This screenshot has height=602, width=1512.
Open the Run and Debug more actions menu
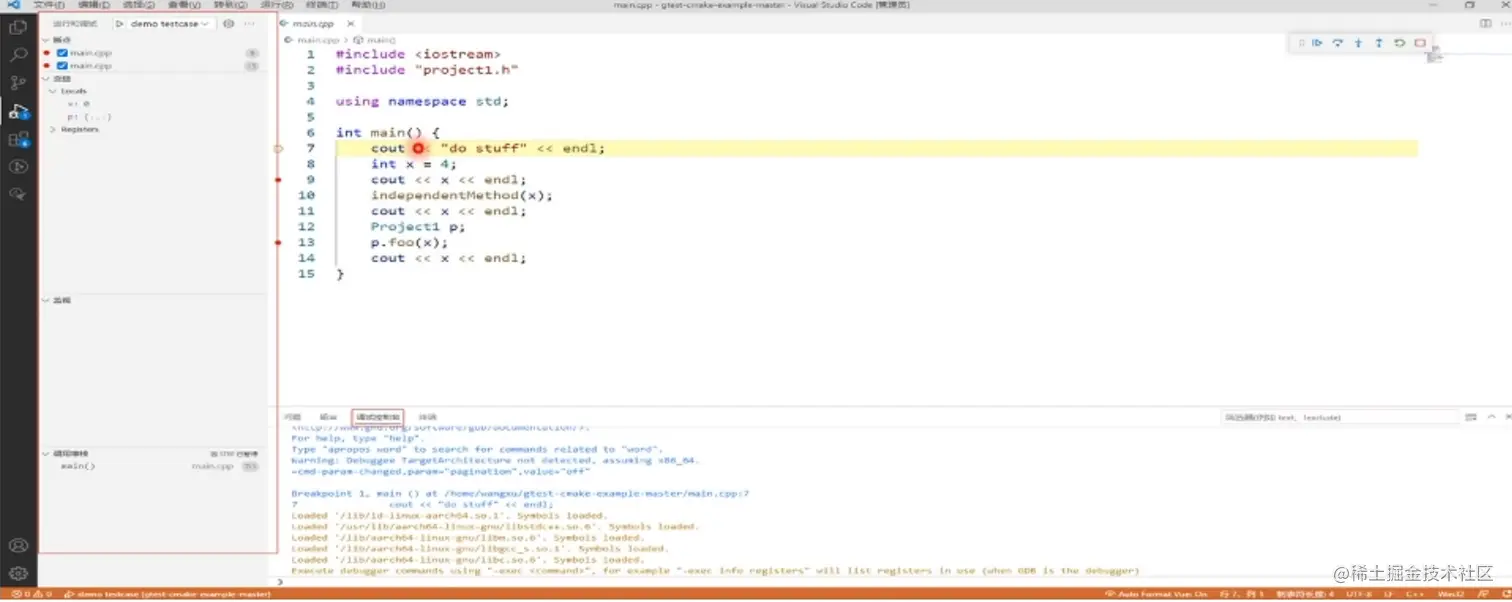(250, 23)
